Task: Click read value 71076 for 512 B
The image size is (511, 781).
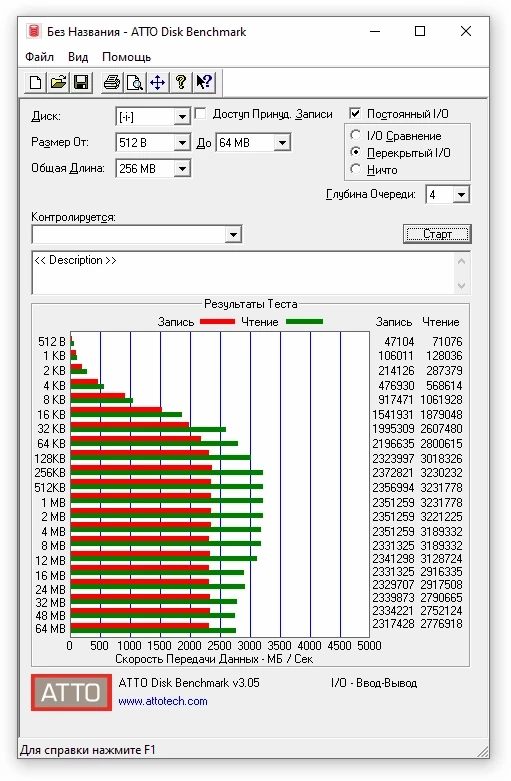Action: coord(447,342)
